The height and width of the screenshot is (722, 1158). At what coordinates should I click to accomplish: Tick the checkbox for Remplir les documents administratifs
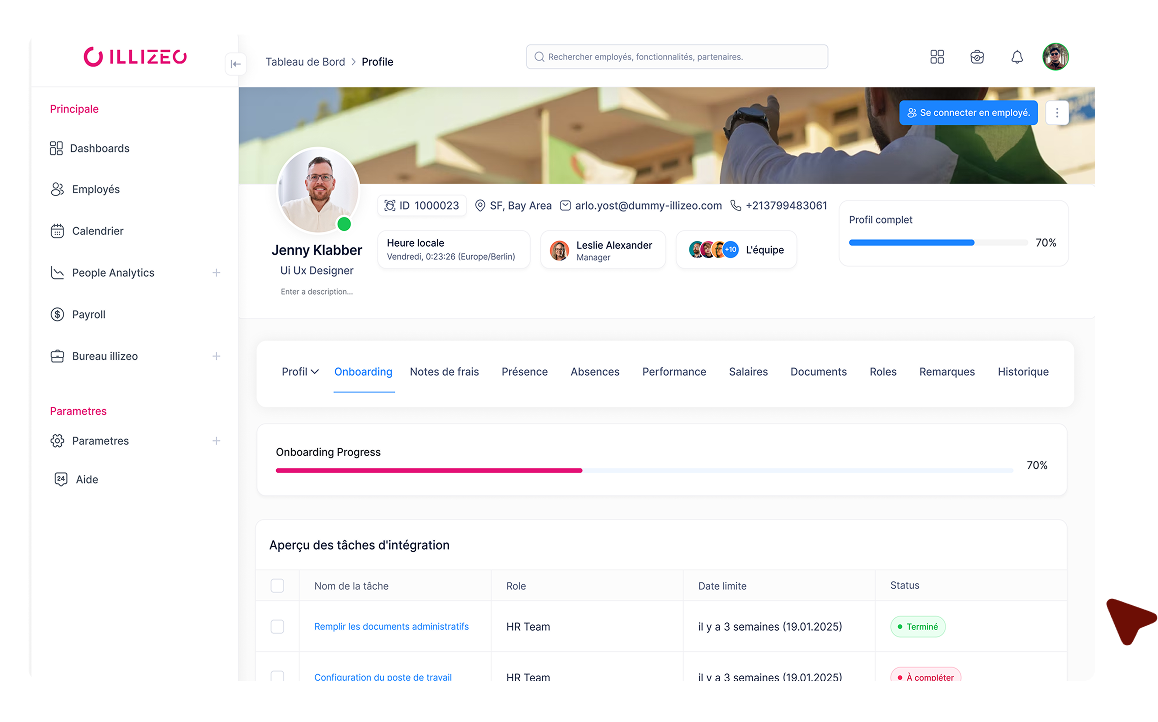[277, 626]
